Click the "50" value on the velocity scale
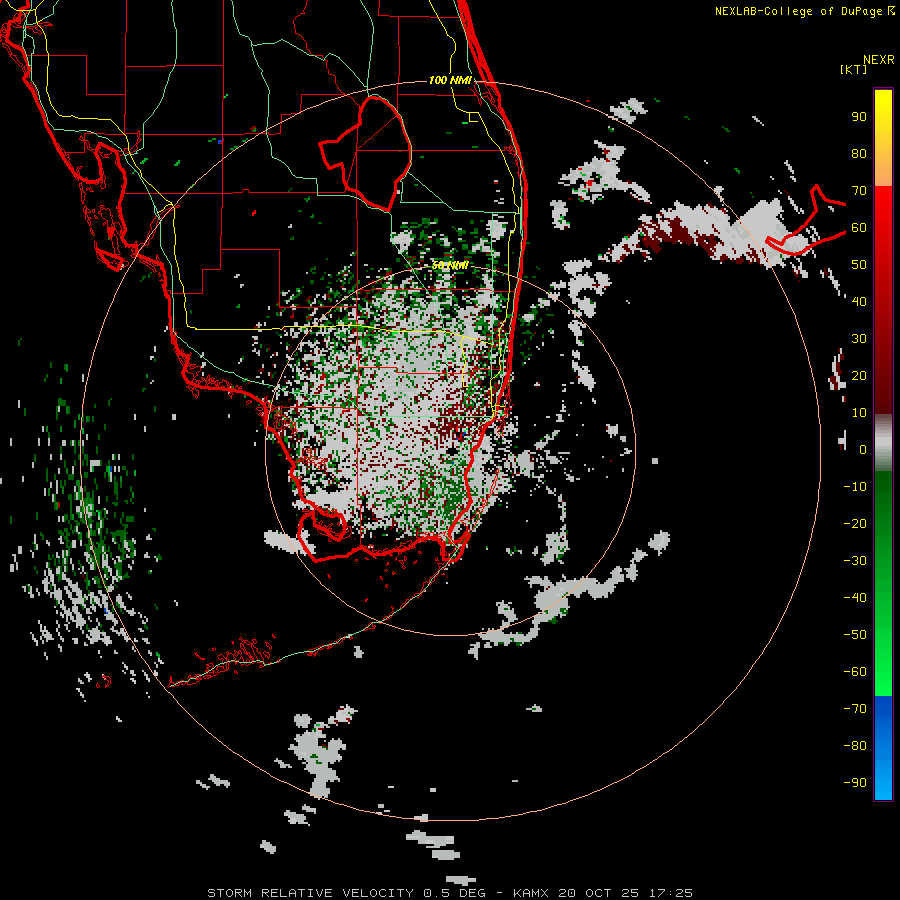 pos(859,265)
